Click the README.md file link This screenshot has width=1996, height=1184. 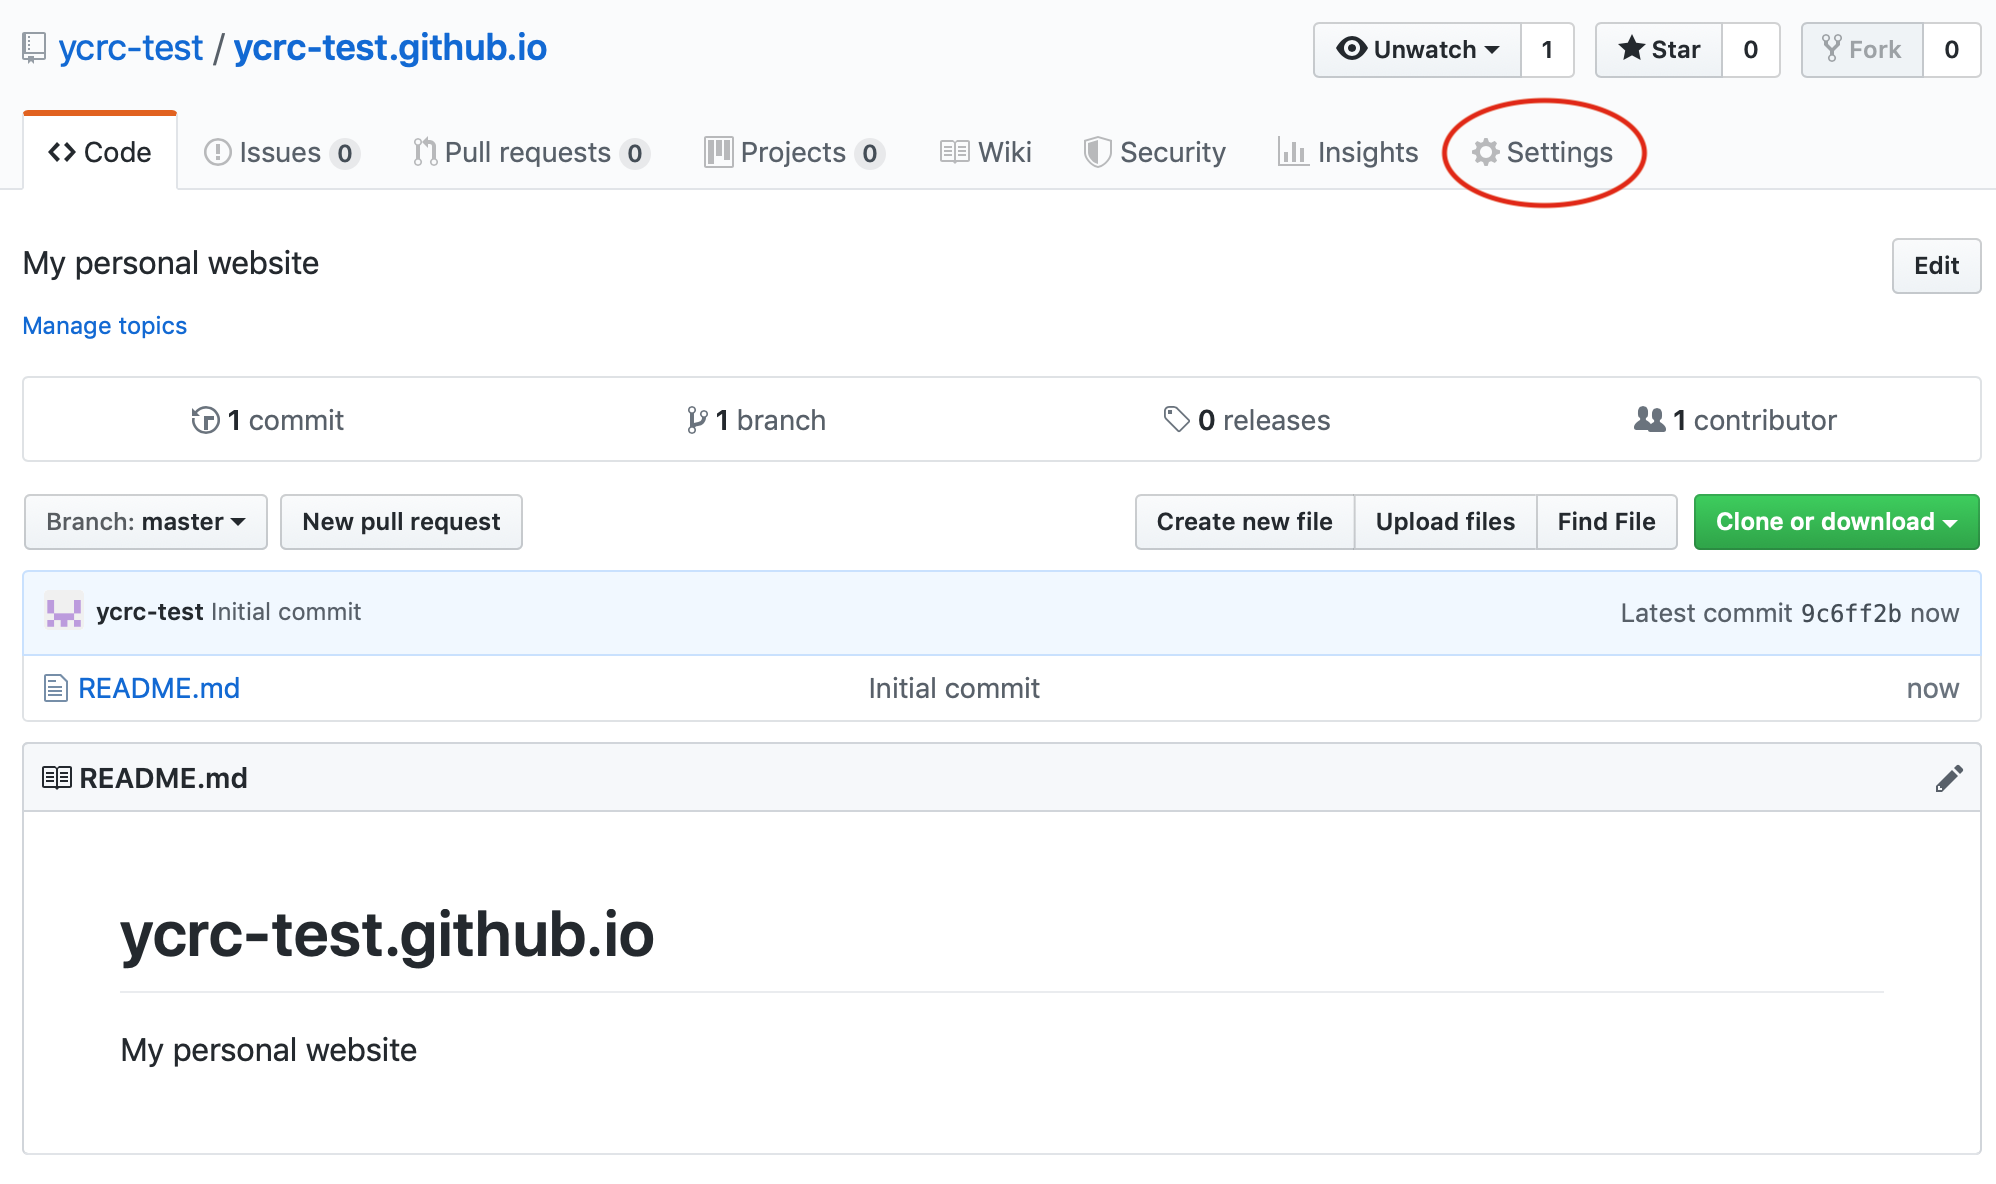[x=159, y=686]
